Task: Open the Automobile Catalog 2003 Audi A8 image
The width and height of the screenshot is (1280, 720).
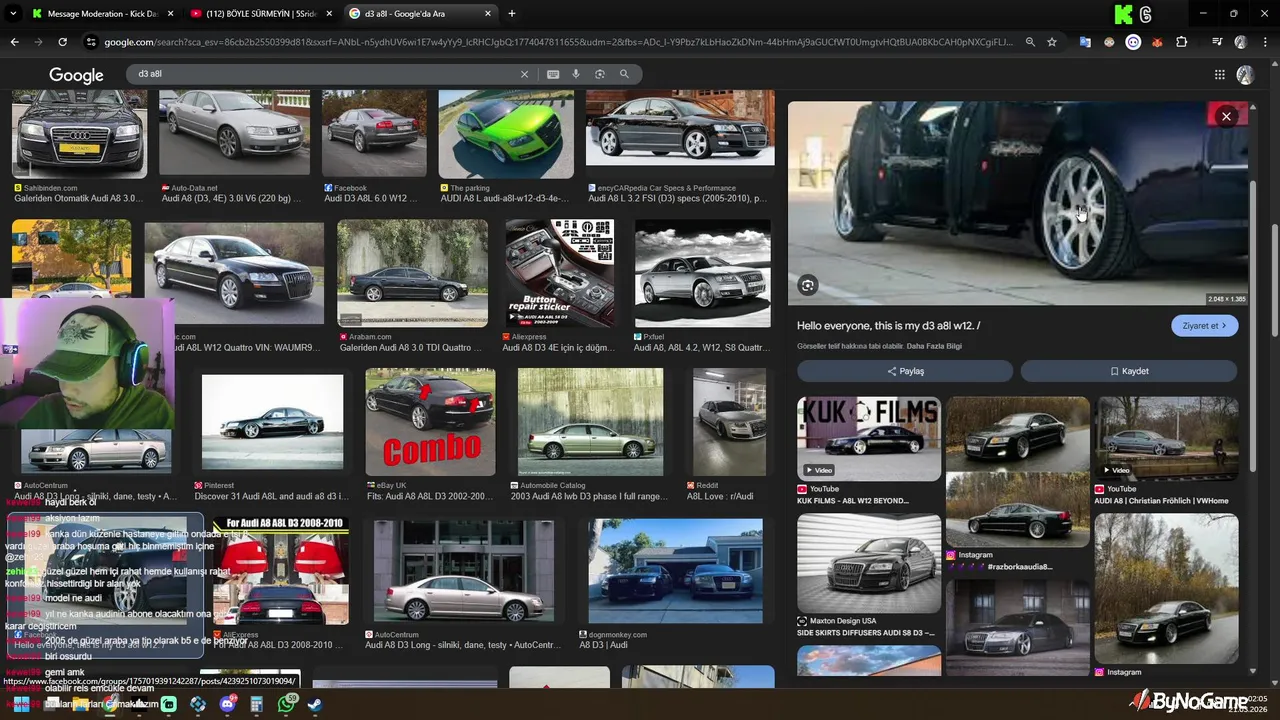Action: [x=590, y=421]
